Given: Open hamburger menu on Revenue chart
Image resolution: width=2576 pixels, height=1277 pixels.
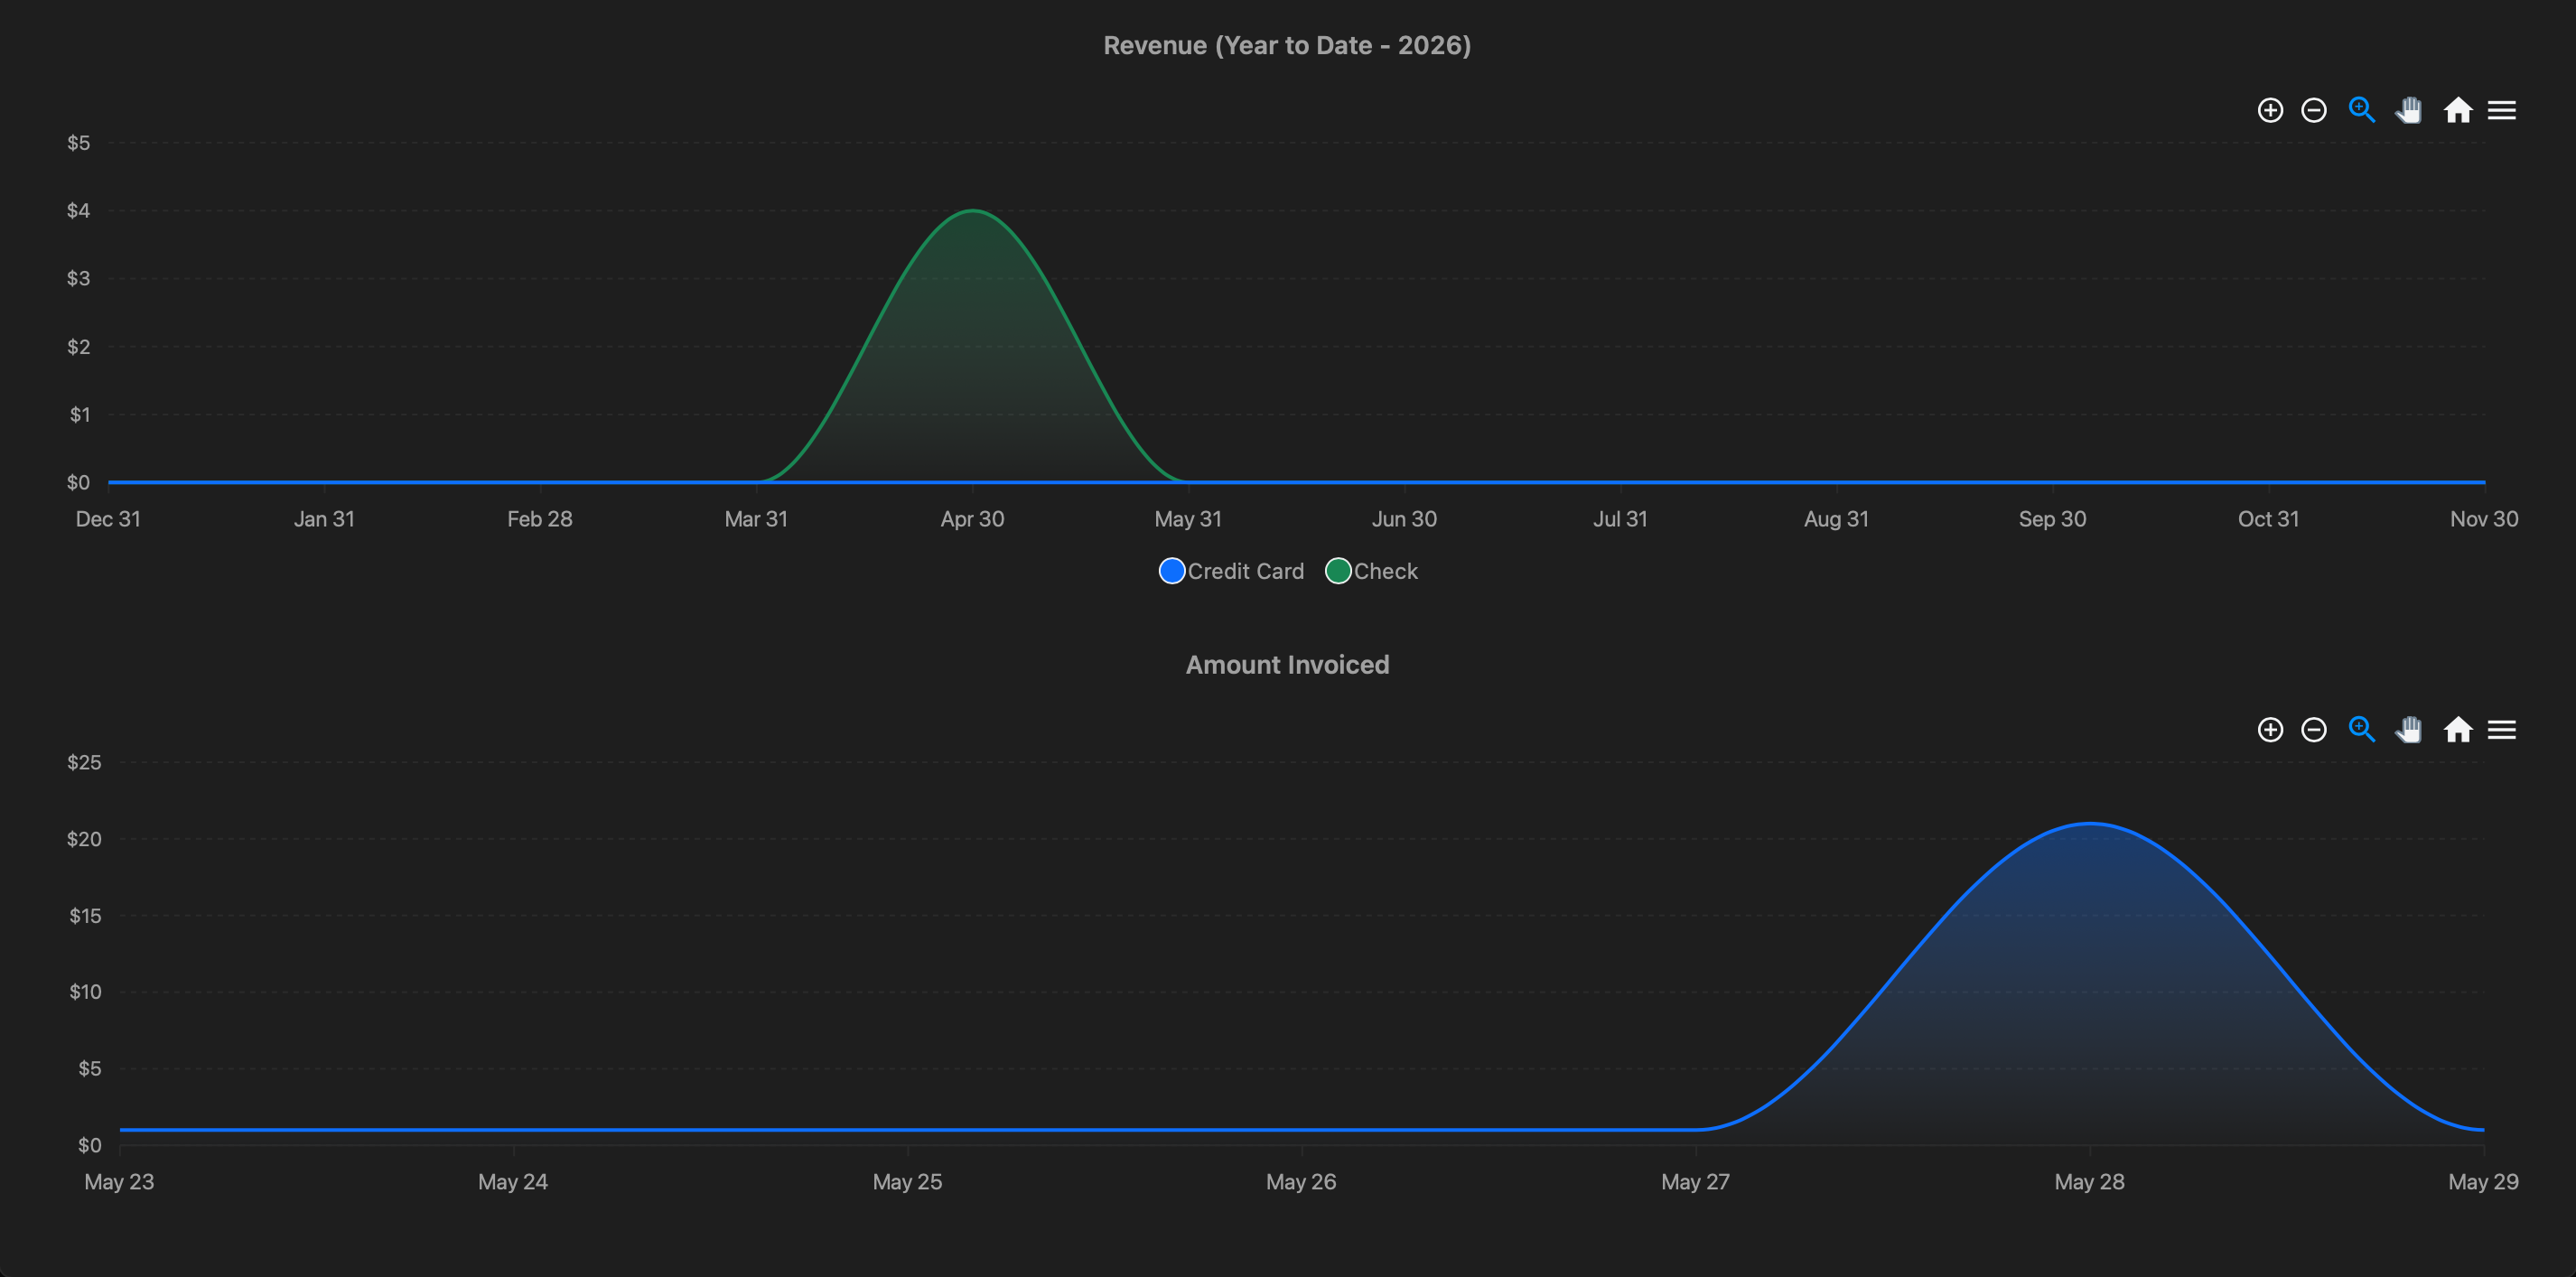Looking at the screenshot, I should pyautogui.click(x=2502, y=110).
